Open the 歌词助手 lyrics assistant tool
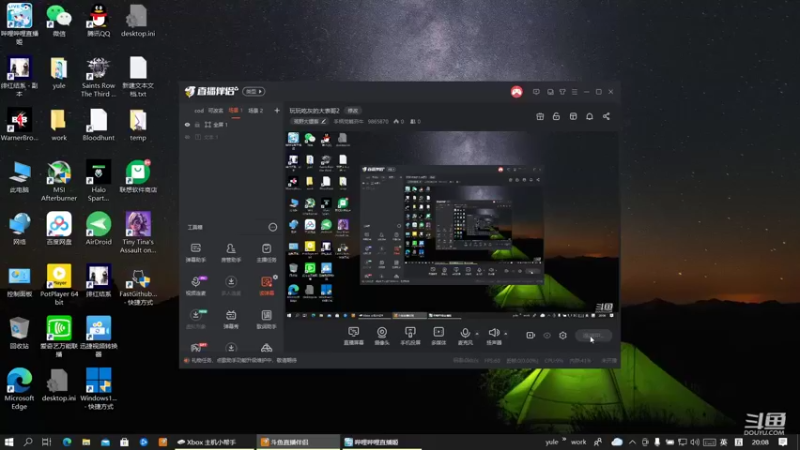Viewport: 800px width, 450px height. pos(266,319)
